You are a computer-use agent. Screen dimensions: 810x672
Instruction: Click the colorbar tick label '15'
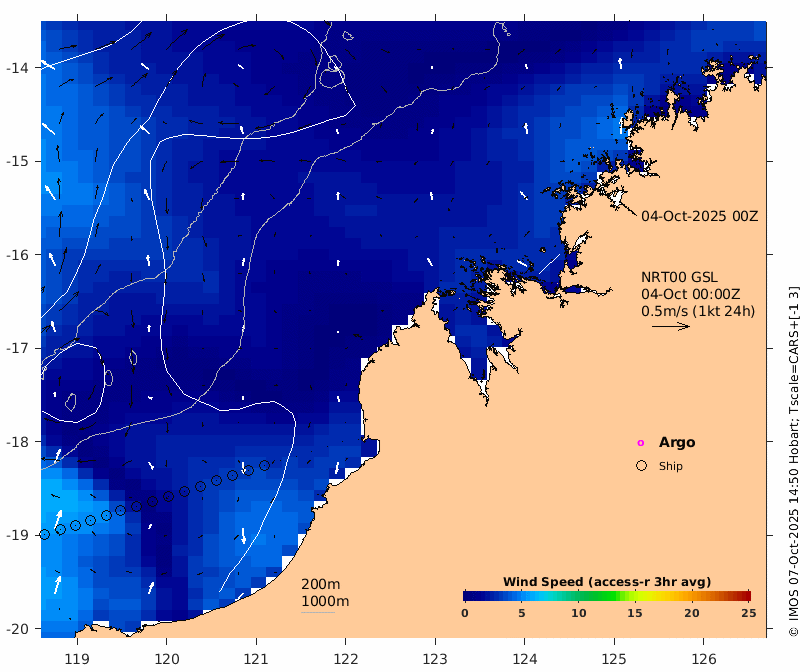click(x=635, y=613)
